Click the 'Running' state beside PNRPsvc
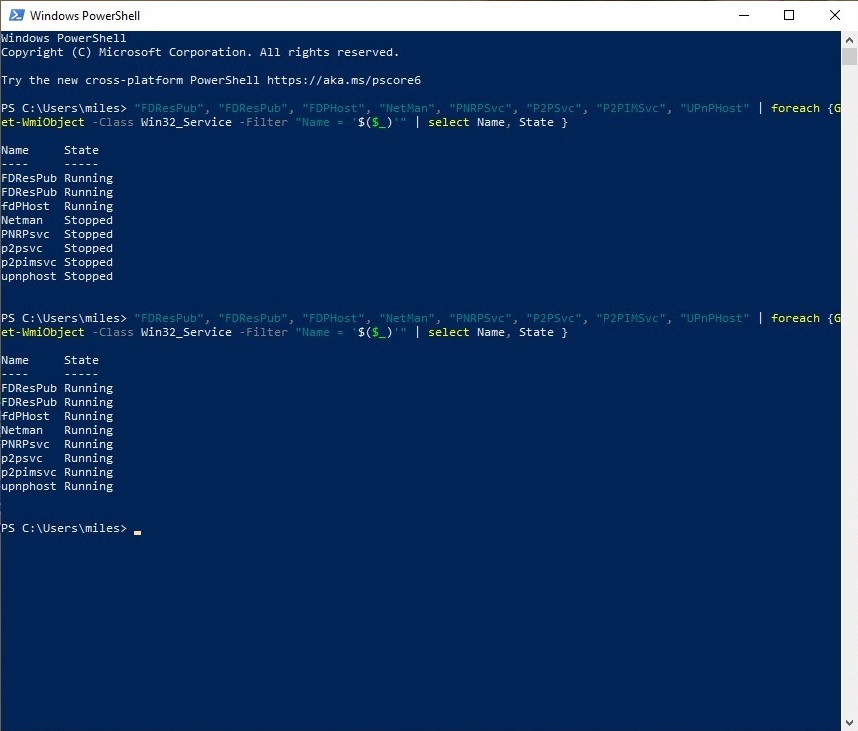 pos(88,444)
